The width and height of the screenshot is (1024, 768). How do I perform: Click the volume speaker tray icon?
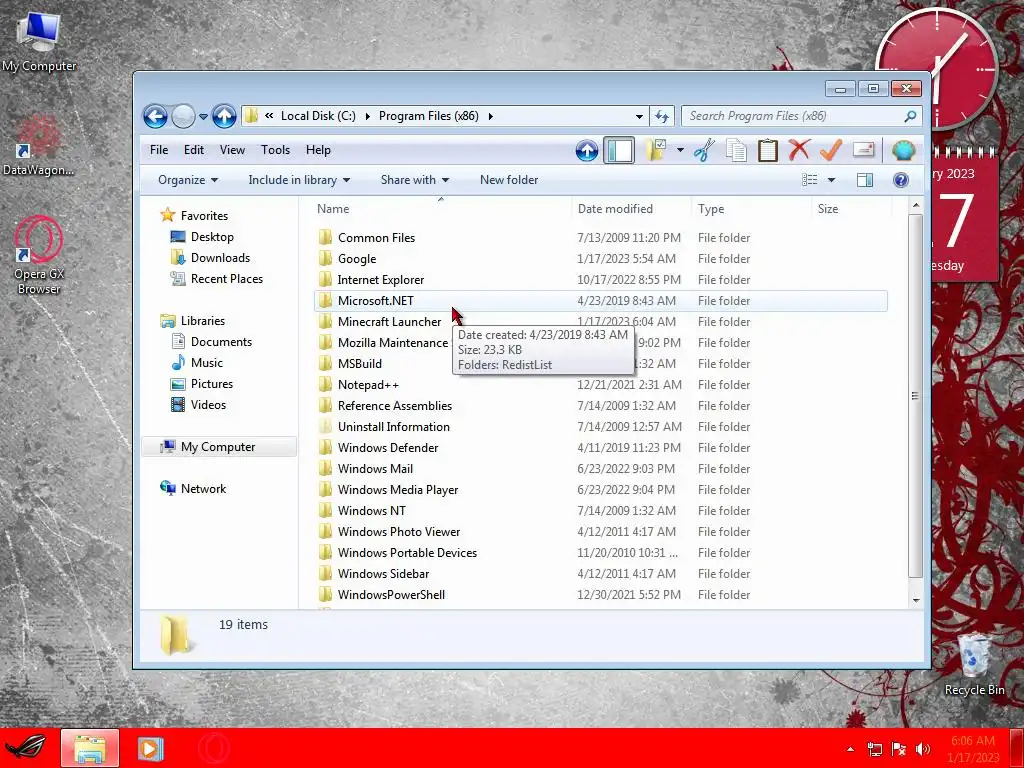coord(923,749)
